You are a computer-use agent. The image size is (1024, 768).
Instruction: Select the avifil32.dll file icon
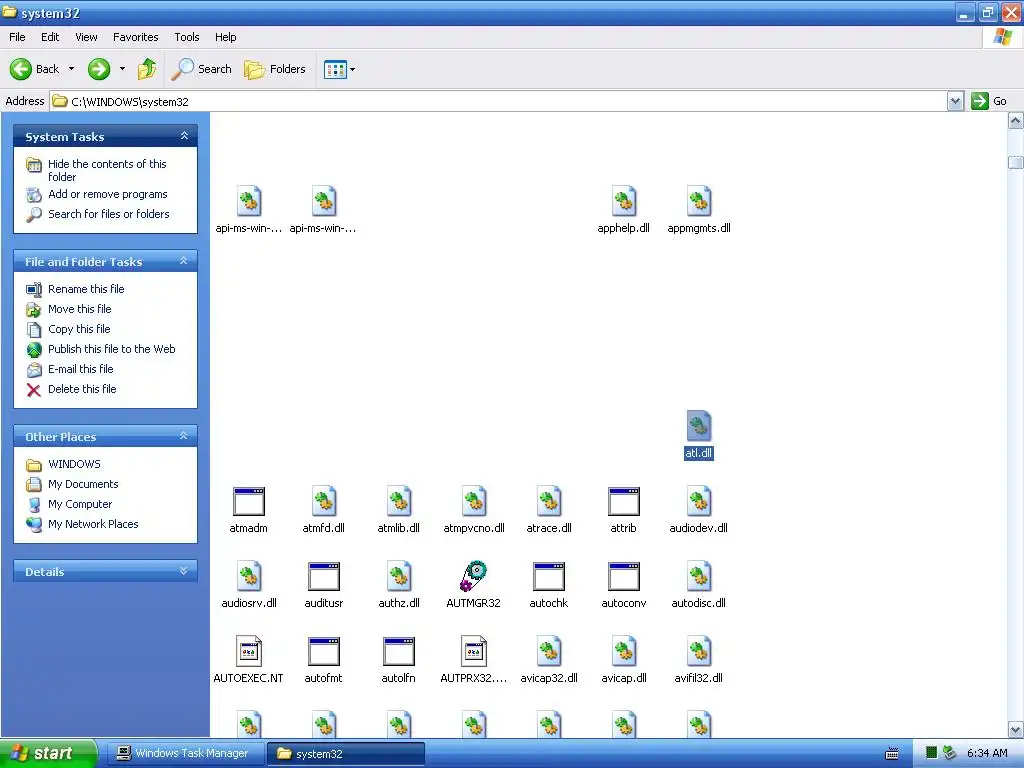click(698, 651)
